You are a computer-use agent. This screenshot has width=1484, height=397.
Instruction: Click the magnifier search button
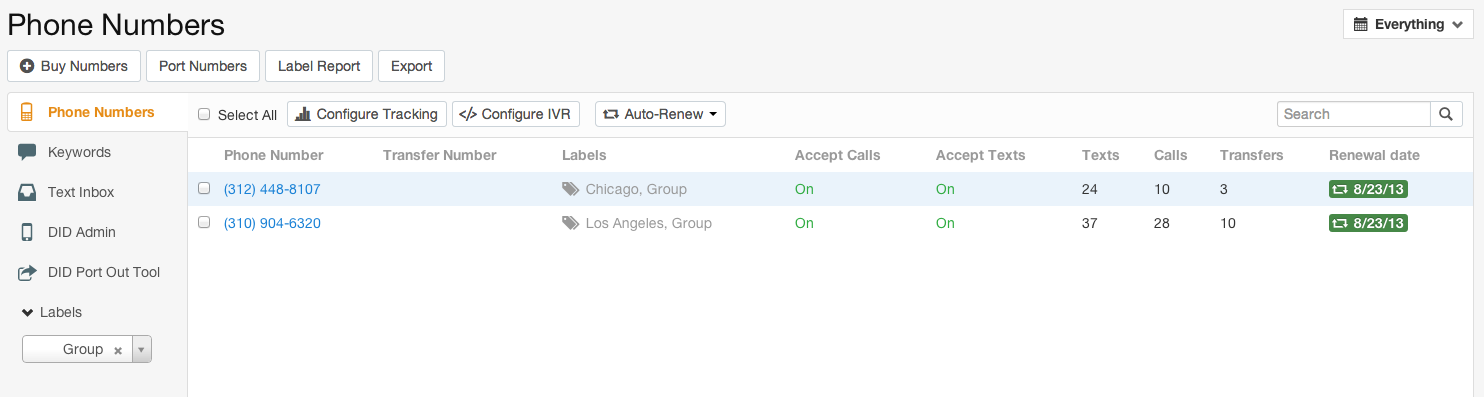coord(1446,114)
